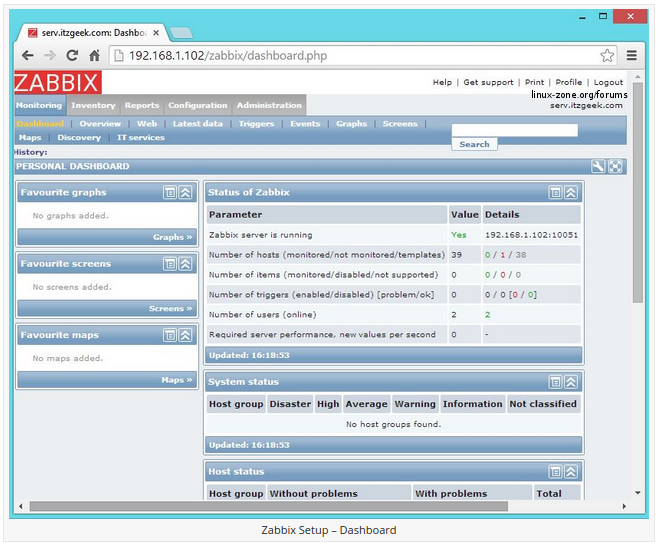Open the Configuration tab

coord(197,105)
